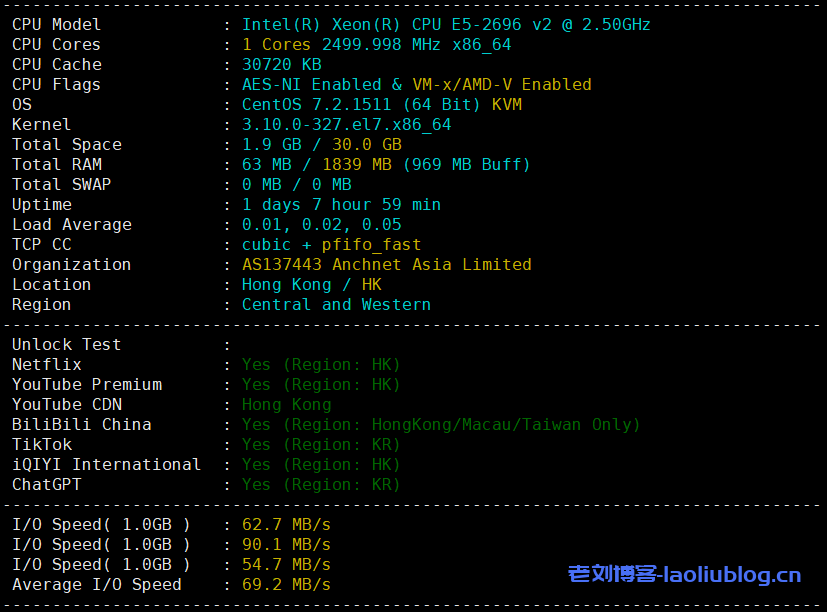827x612 pixels.
Task: Click the Load Average values
Action: click(x=321, y=224)
